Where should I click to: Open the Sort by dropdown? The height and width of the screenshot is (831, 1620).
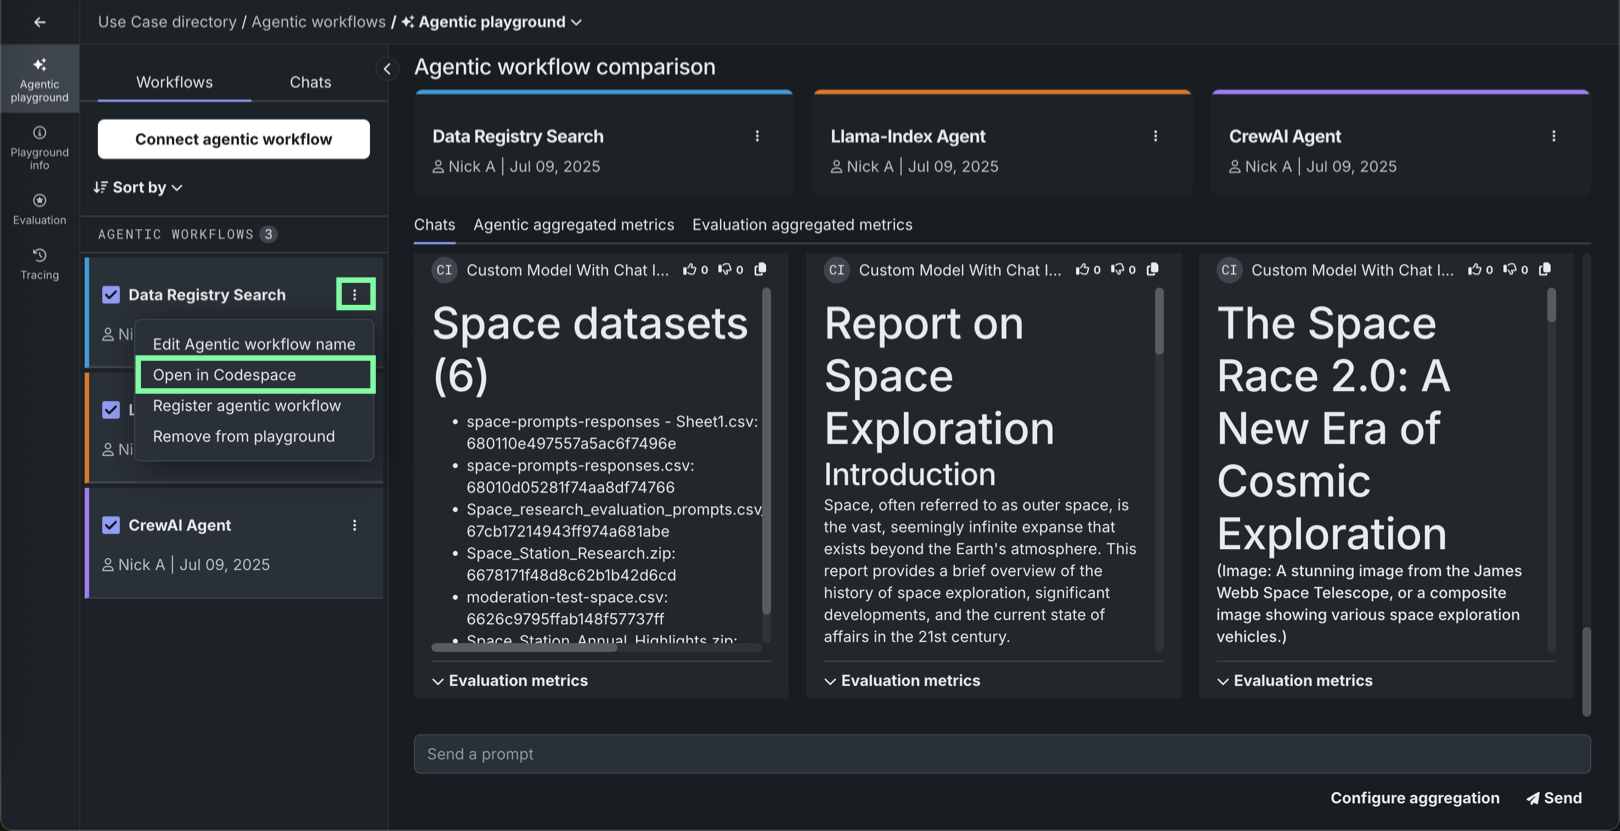coord(138,188)
